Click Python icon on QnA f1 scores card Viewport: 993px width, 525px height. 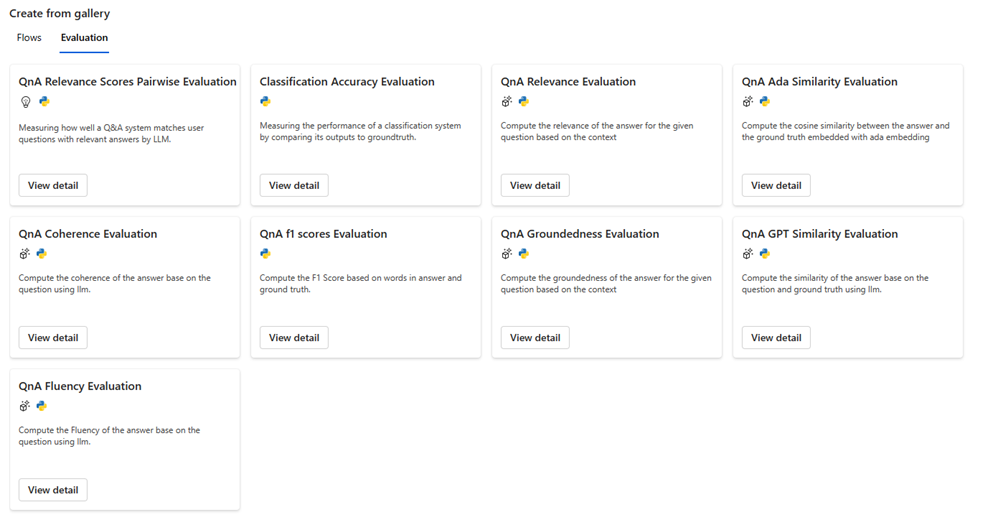(265, 254)
